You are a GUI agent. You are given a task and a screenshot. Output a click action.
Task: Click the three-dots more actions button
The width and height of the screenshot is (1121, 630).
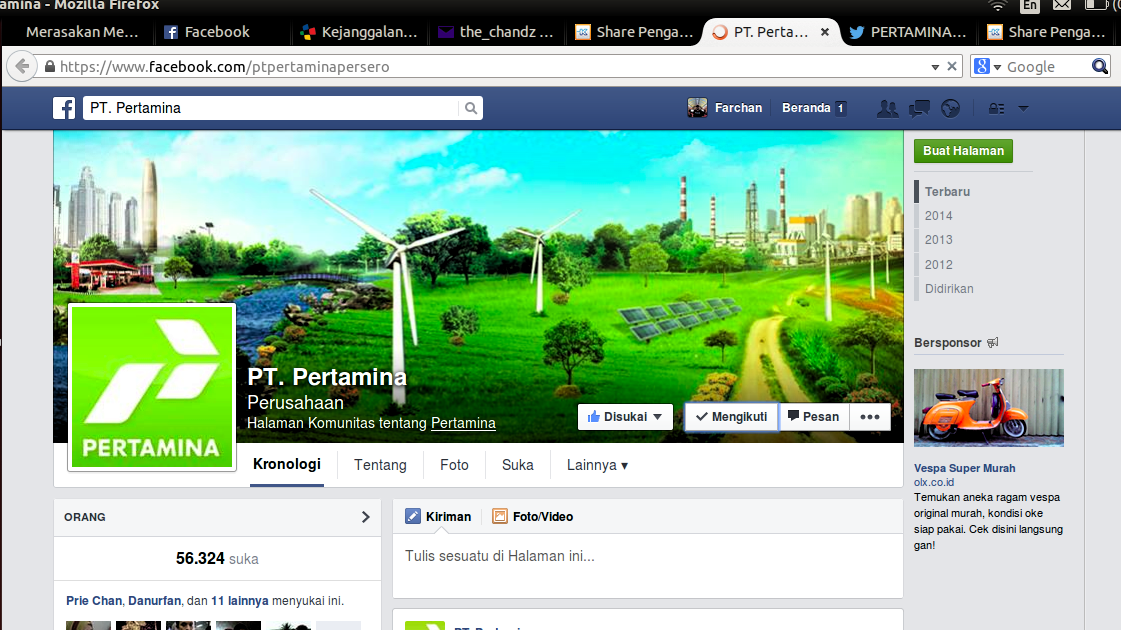click(869, 417)
